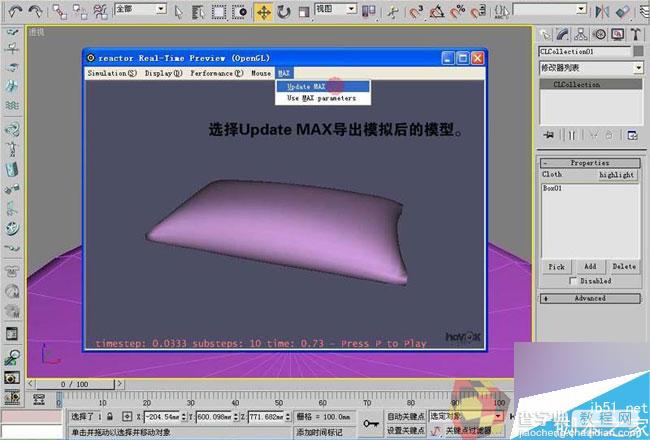Select the Select and Link tool
The width and height of the screenshot is (650, 440).
59,12
